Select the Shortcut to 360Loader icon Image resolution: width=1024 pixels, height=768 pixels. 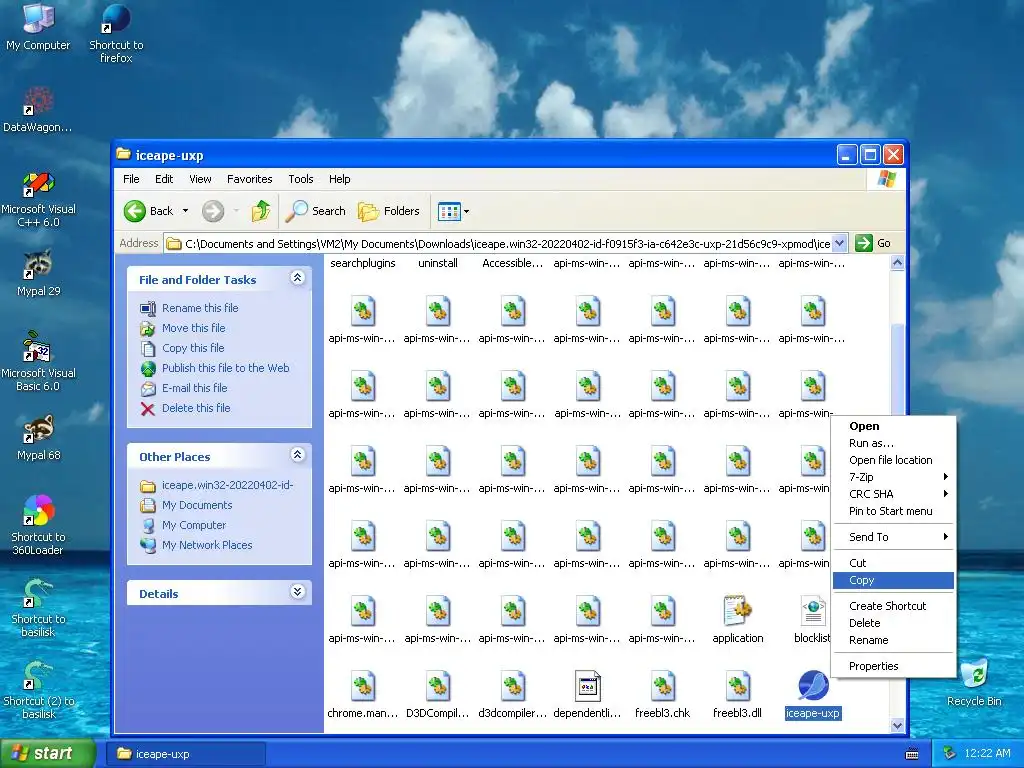click(39, 526)
